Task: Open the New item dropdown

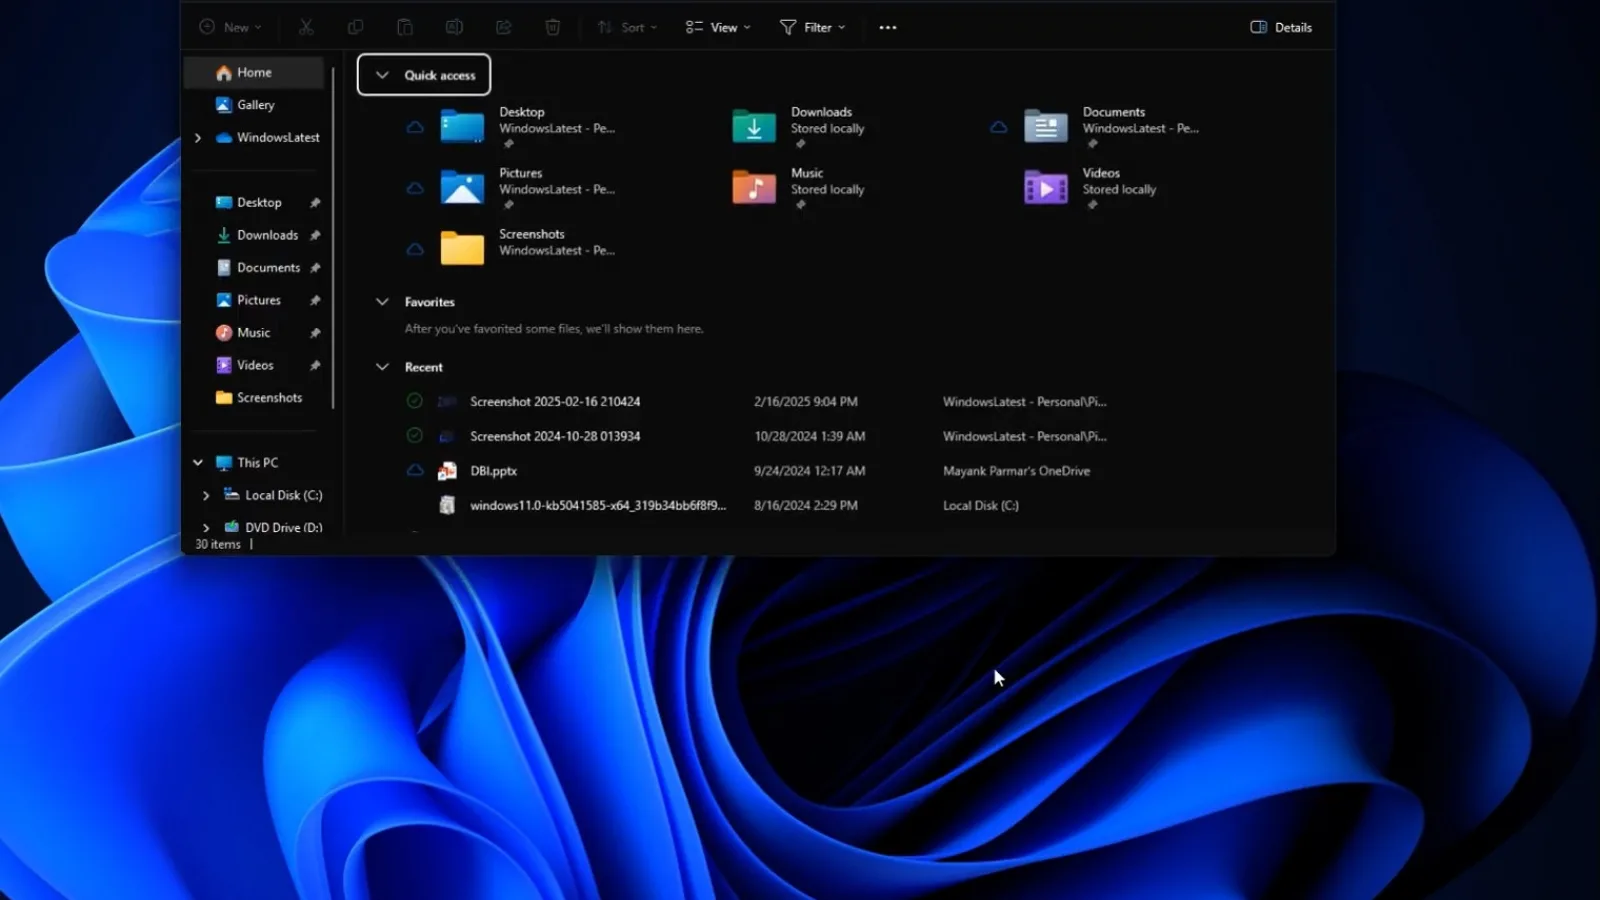Action: pos(231,27)
